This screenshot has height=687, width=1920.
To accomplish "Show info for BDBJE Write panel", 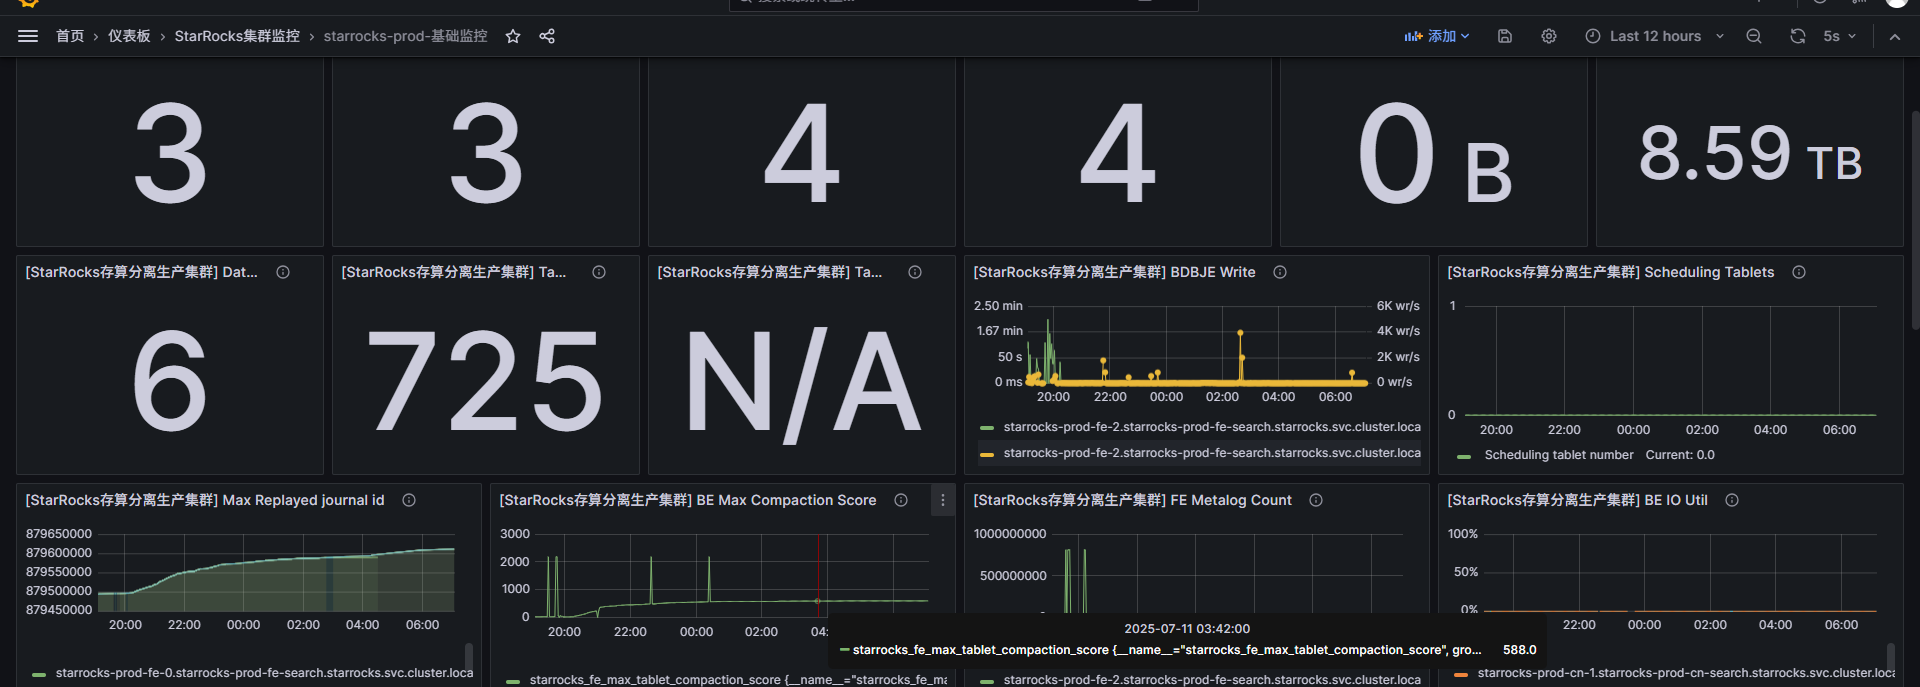I will click(1280, 272).
